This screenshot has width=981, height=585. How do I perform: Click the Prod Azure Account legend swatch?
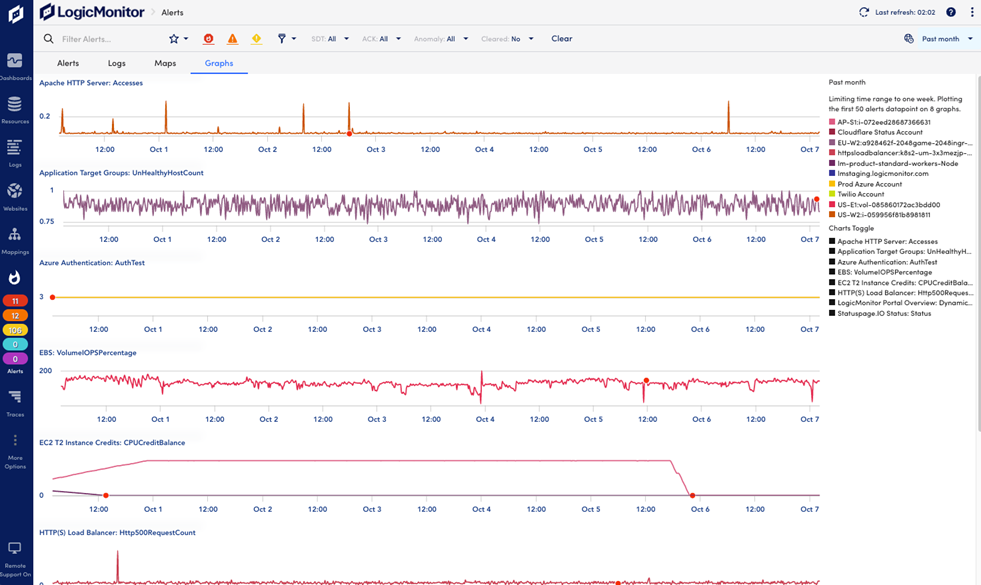832,184
